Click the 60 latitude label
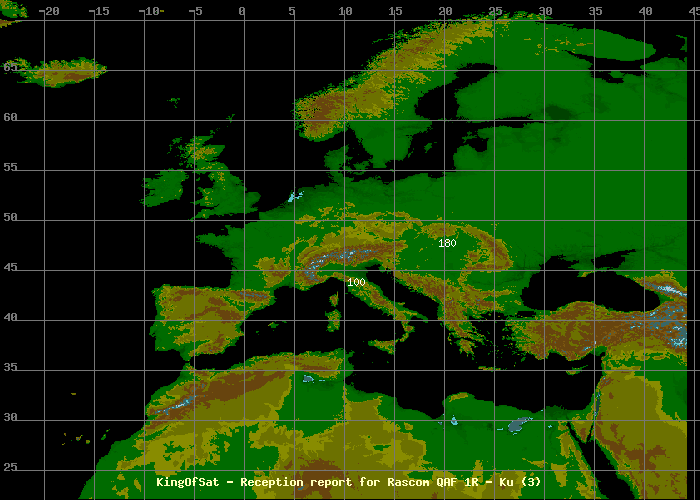The width and height of the screenshot is (700, 500). [x=11, y=118]
